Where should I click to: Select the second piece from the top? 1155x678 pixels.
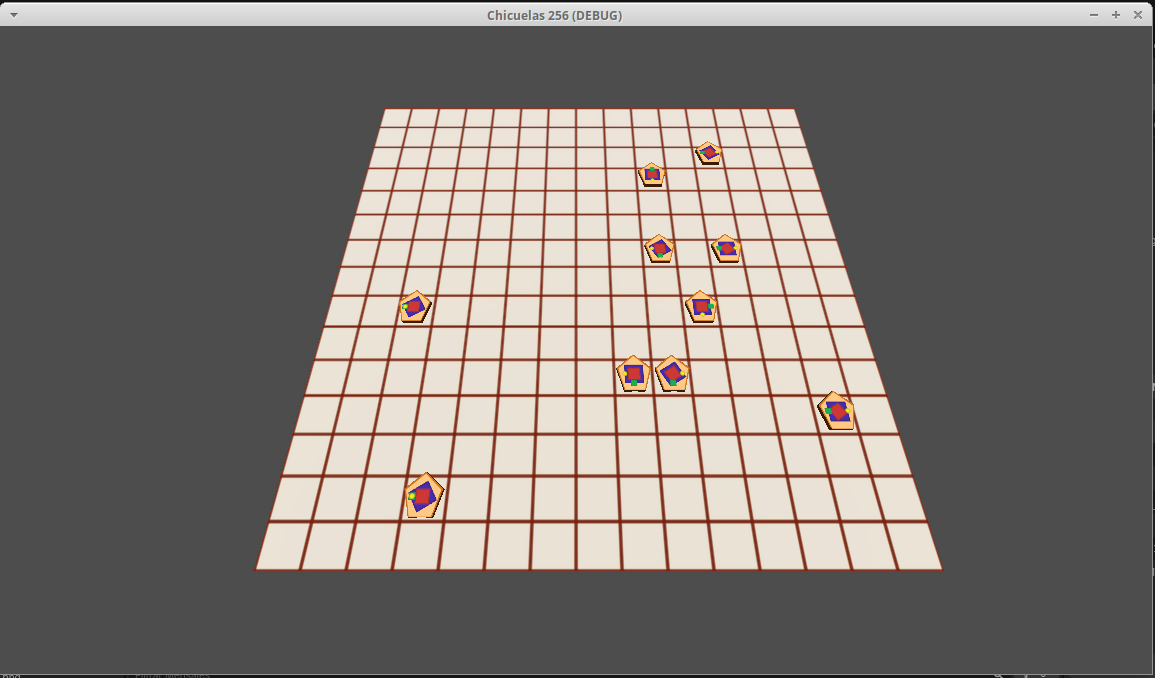pyautogui.click(x=652, y=175)
